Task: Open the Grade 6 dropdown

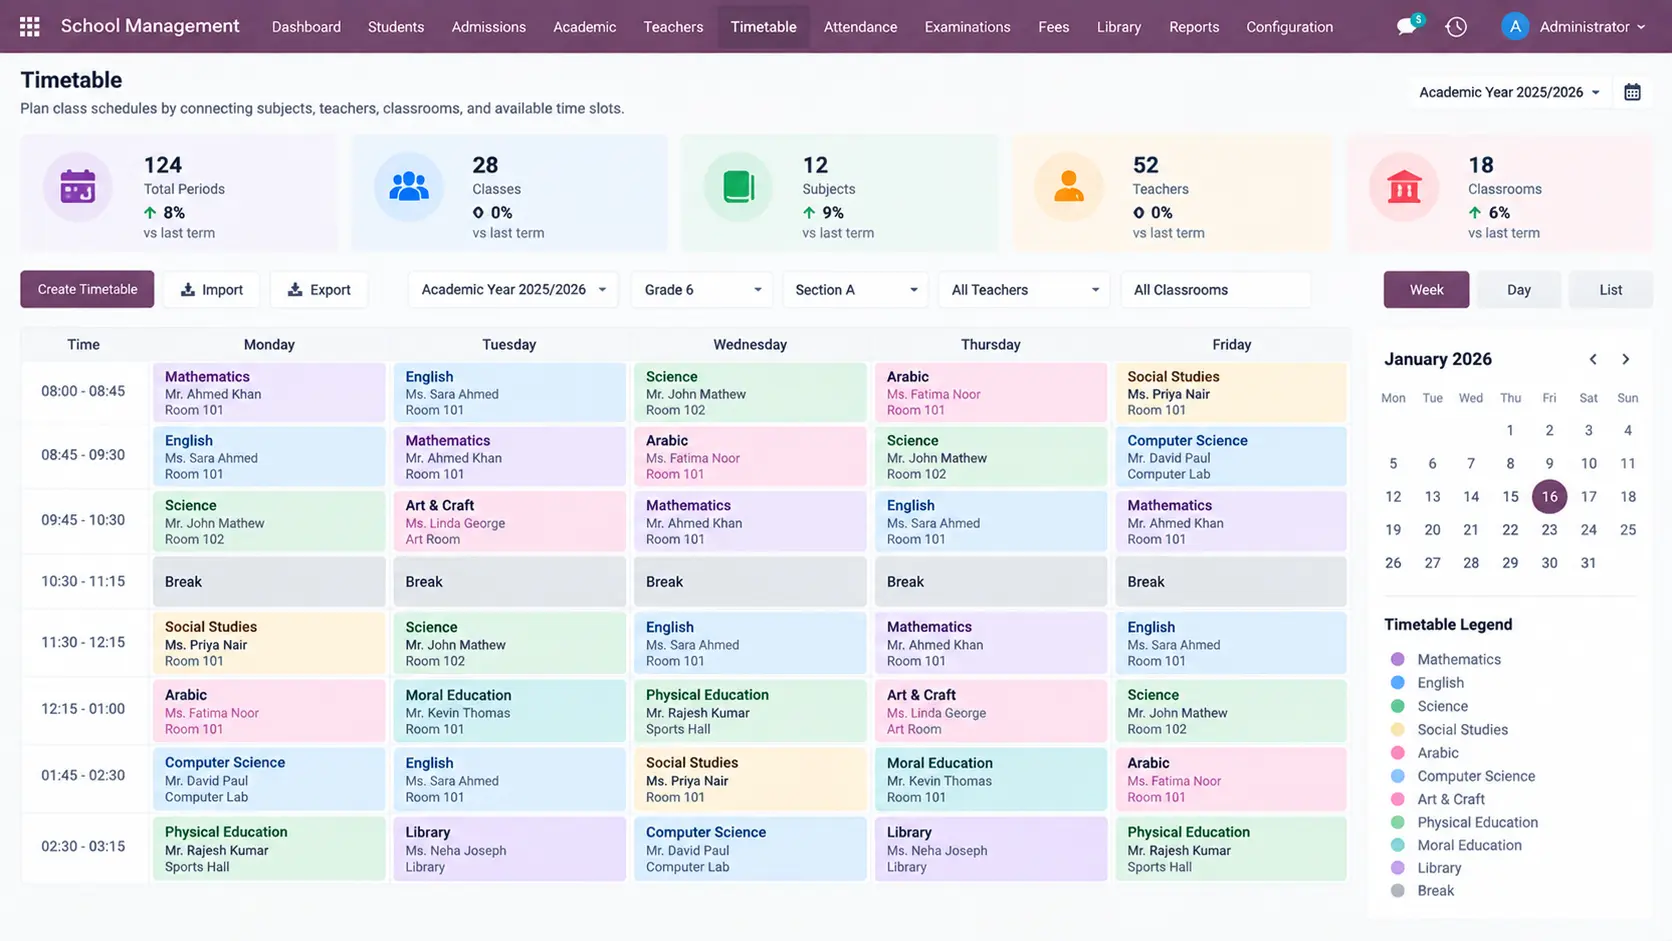Action: click(x=702, y=290)
